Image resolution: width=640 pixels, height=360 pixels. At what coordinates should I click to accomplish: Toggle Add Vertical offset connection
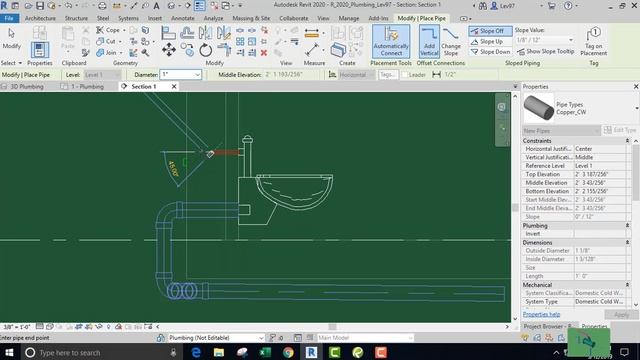click(x=429, y=42)
